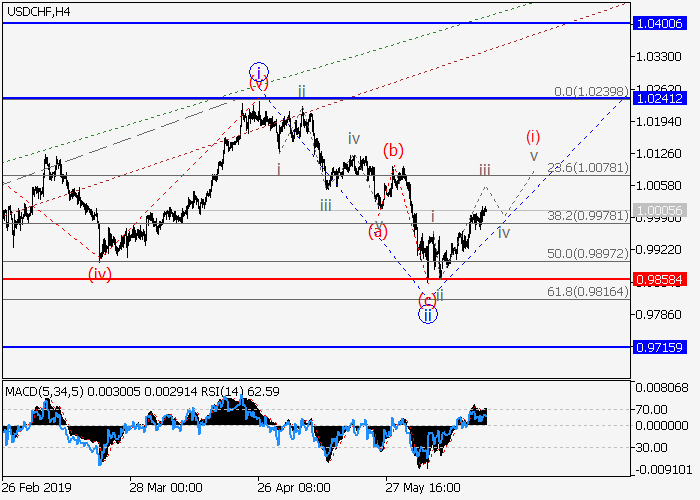700x500 pixels.
Task: Click the 0.0(1.02398) Fibonacci level label
Action: pos(591,92)
